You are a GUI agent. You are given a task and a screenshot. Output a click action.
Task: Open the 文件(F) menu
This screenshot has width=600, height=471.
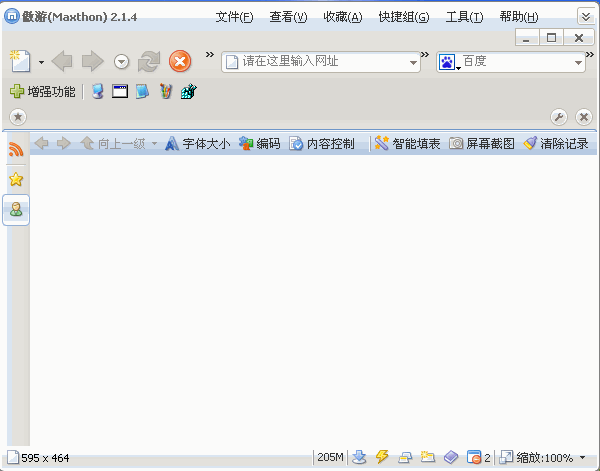234,17
